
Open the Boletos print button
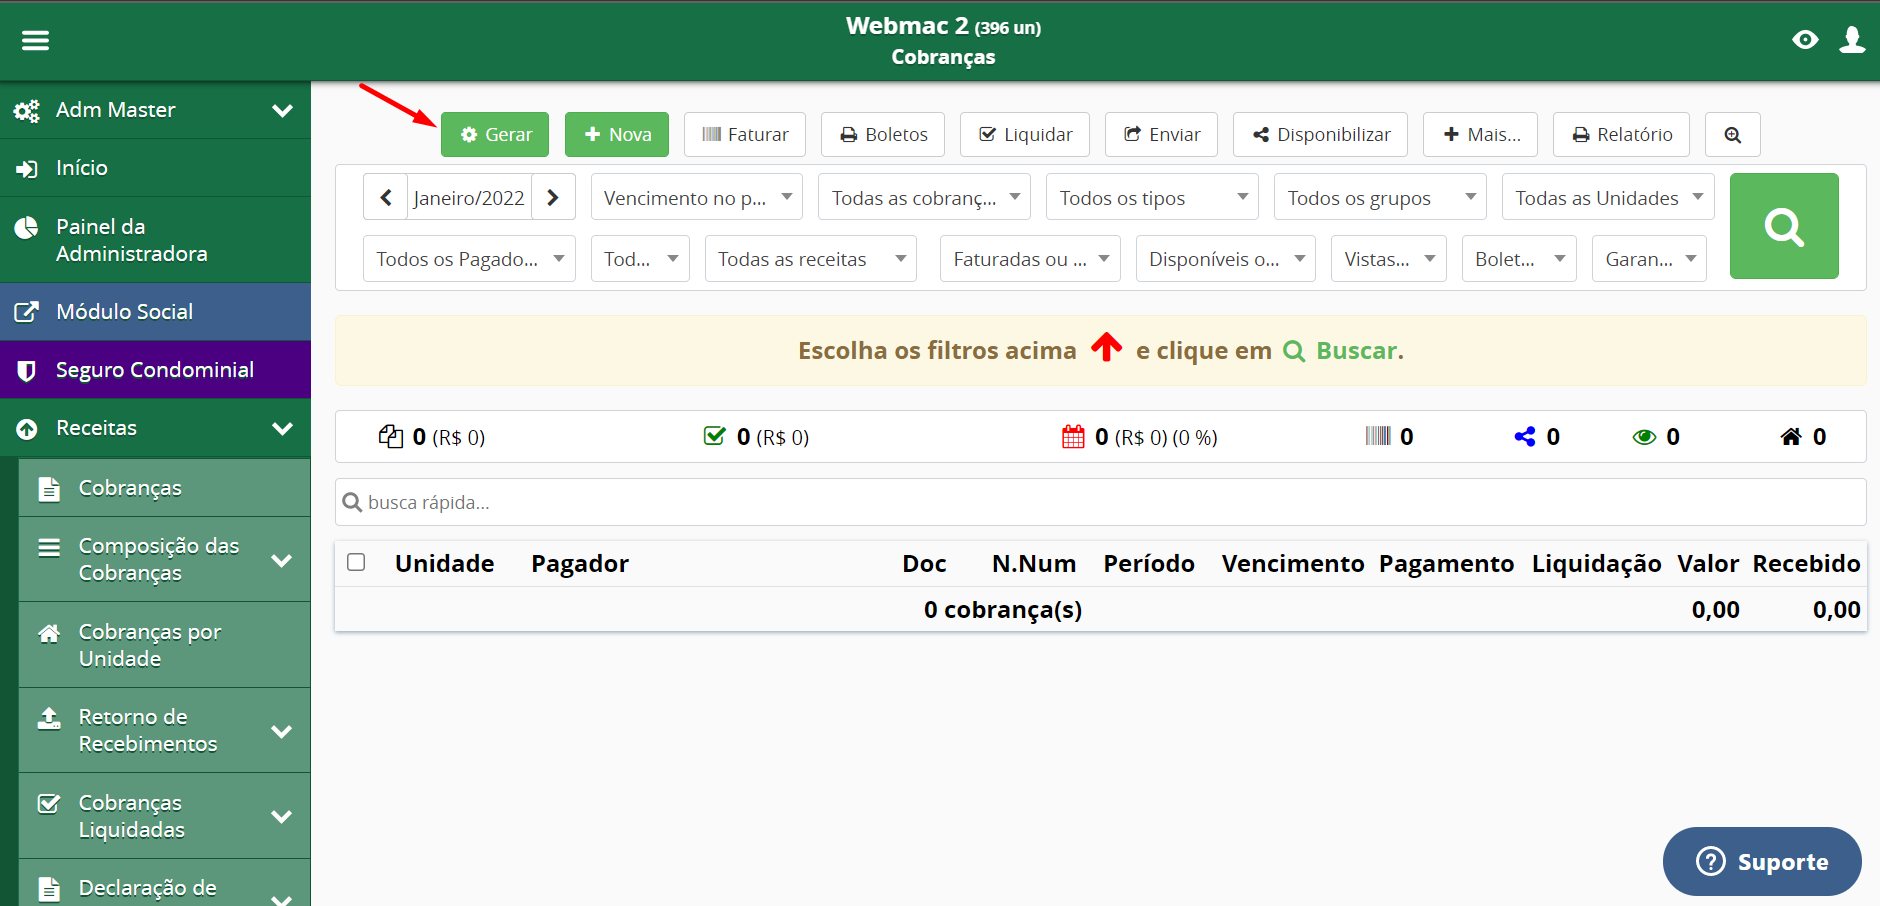tap(884, 134)
